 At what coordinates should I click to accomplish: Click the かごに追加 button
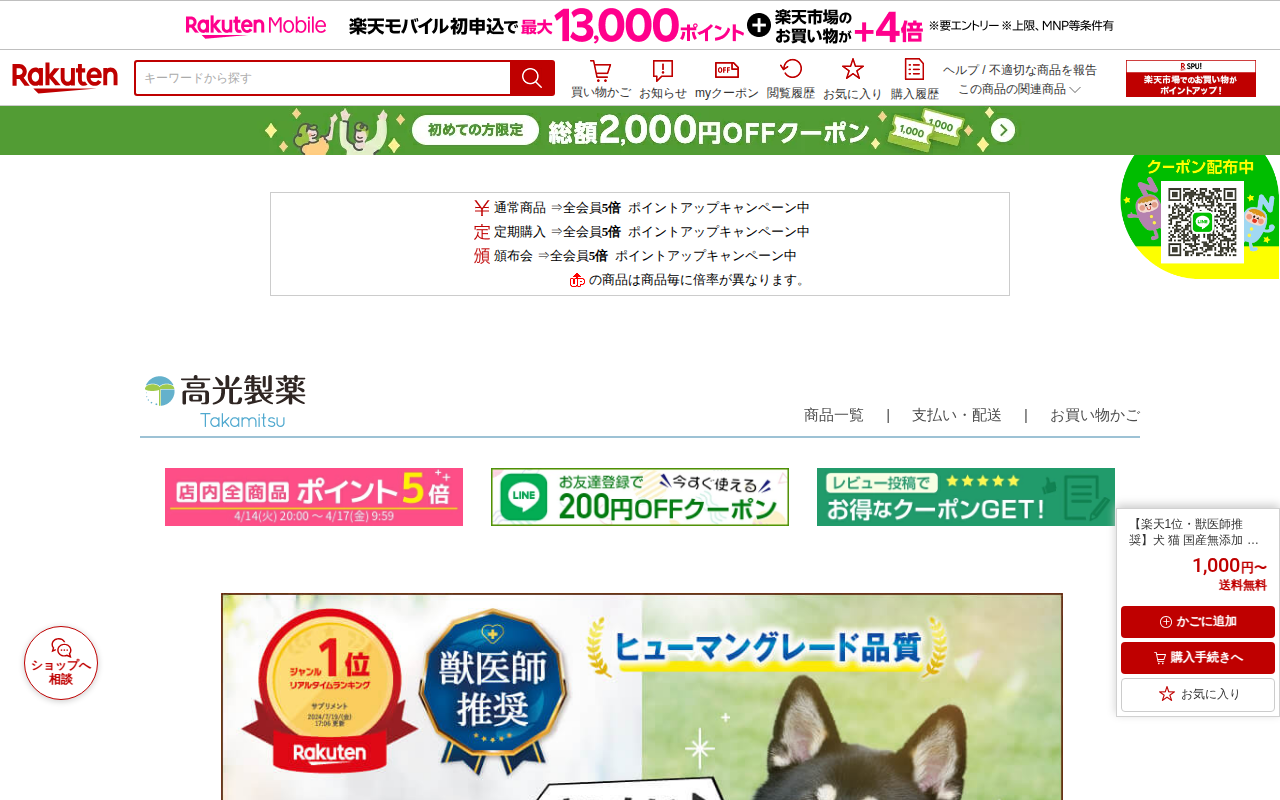coord(1198,622)
